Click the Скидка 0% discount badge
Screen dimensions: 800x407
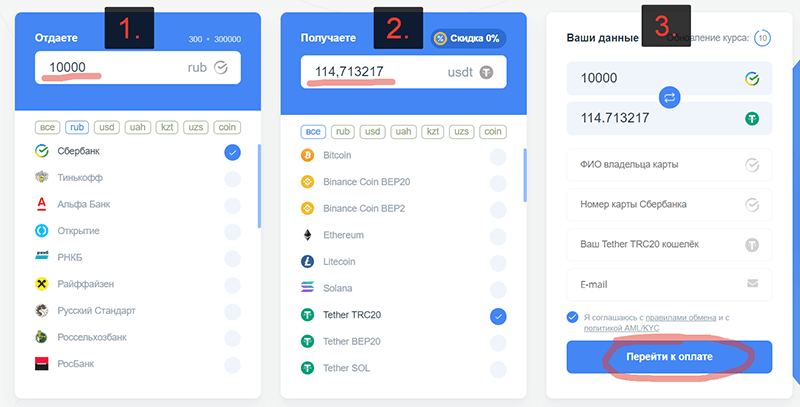pos(468,38)
